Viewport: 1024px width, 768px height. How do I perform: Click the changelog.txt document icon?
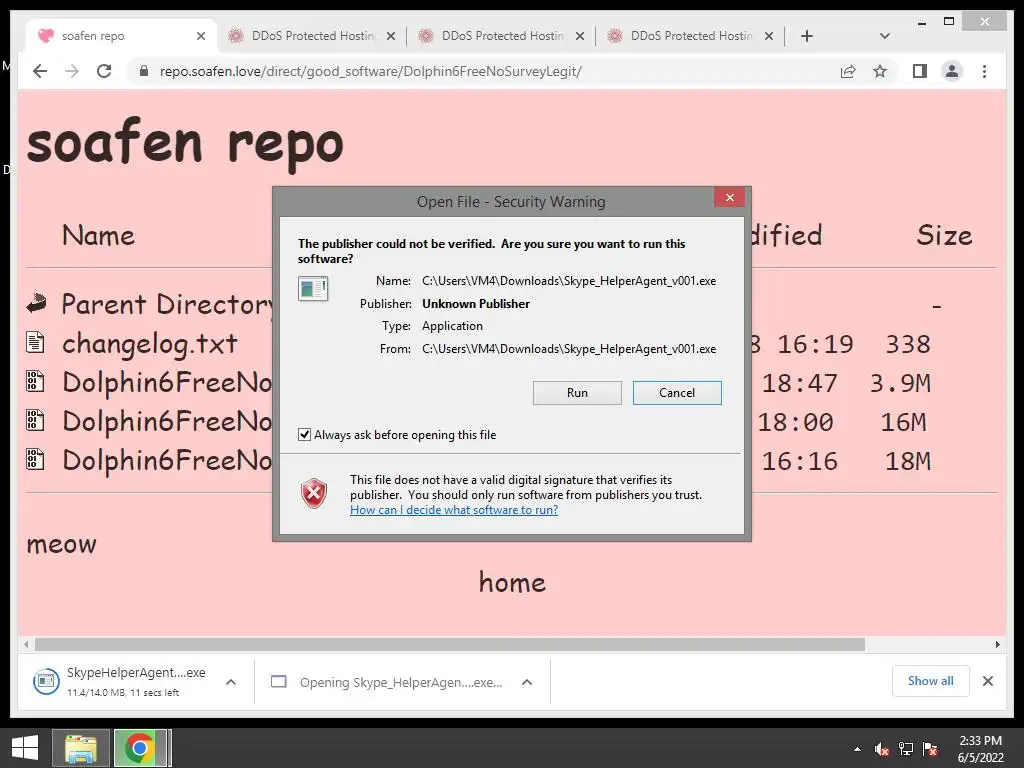tap(35, 342)
